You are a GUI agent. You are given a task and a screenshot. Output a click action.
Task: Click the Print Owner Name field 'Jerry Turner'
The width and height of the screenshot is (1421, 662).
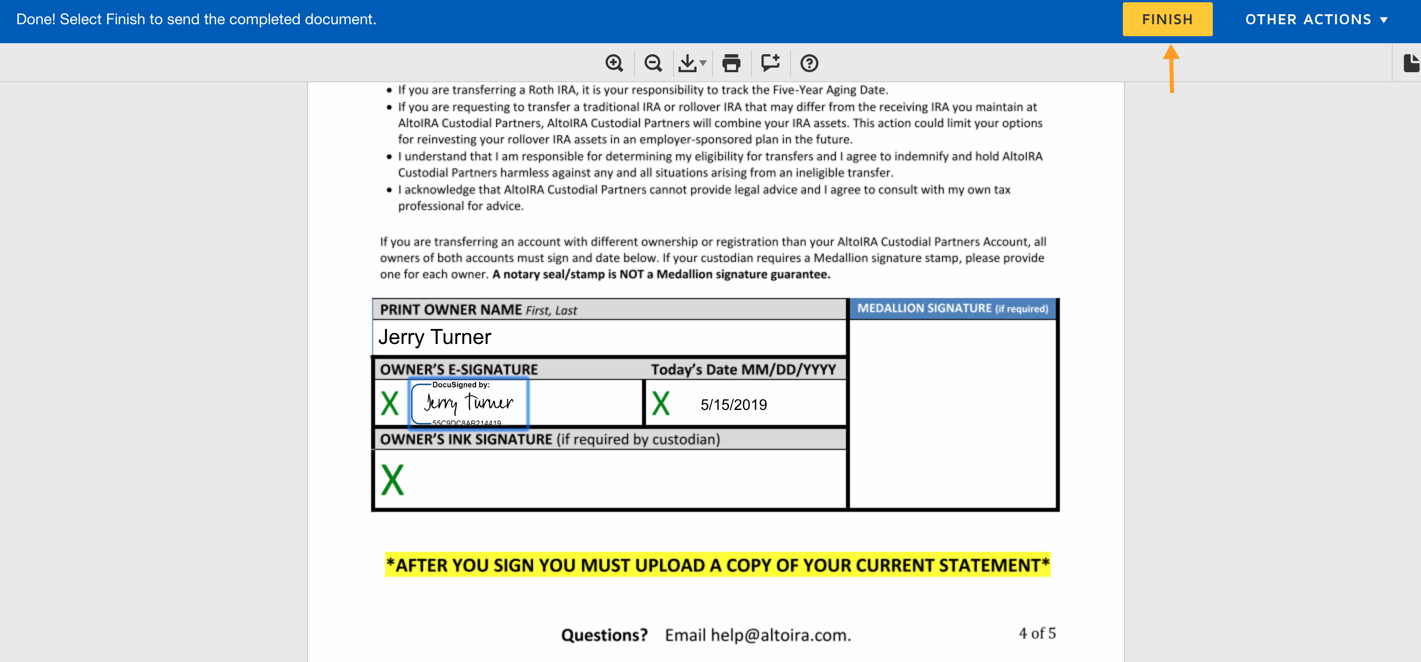(610, 337)
